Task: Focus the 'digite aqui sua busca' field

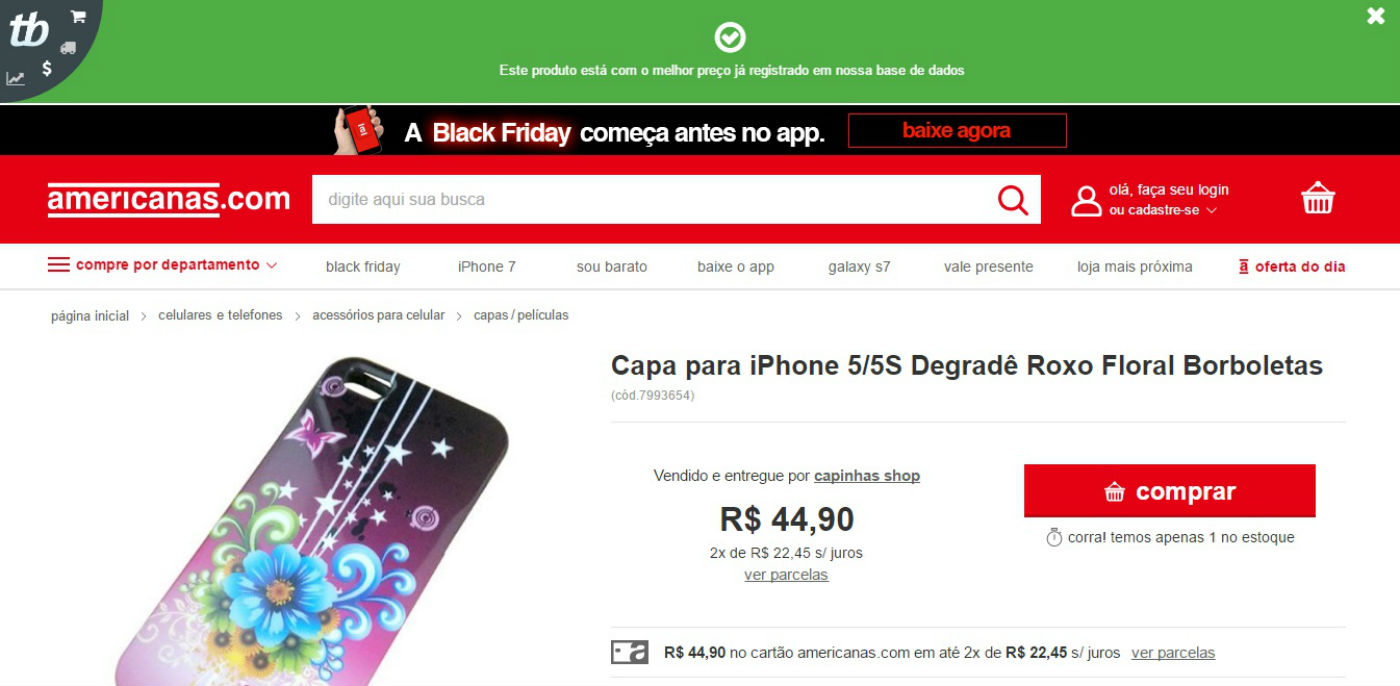Action: pos(650,199)
